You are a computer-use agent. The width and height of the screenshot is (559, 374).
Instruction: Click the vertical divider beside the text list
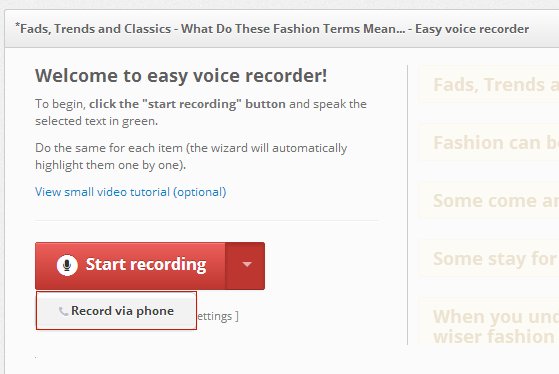coord(407,205)
